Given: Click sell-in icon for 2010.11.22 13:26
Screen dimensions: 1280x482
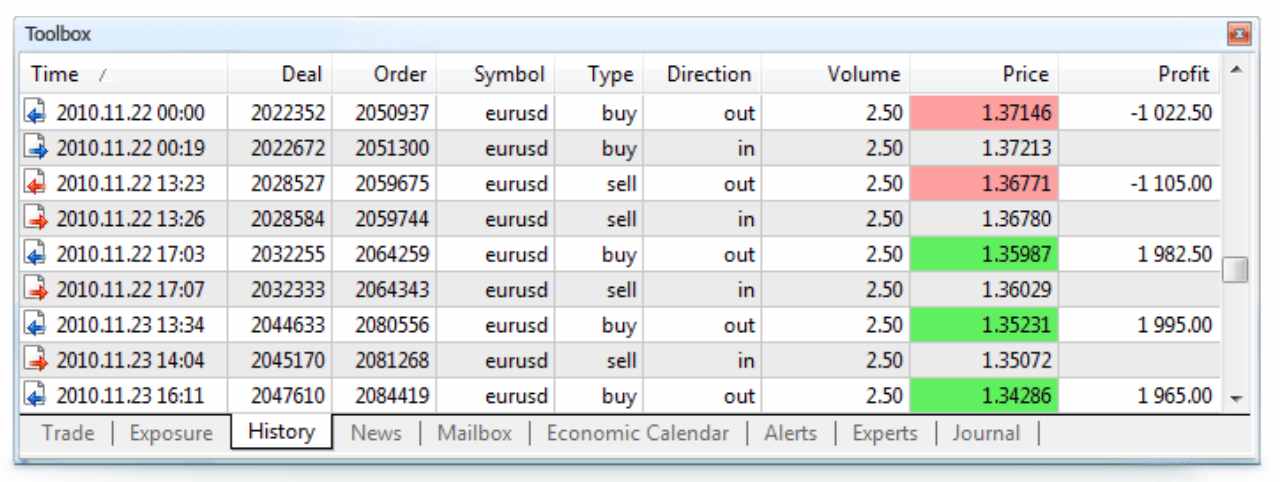Looking at the screenshot, I should 33,219.
